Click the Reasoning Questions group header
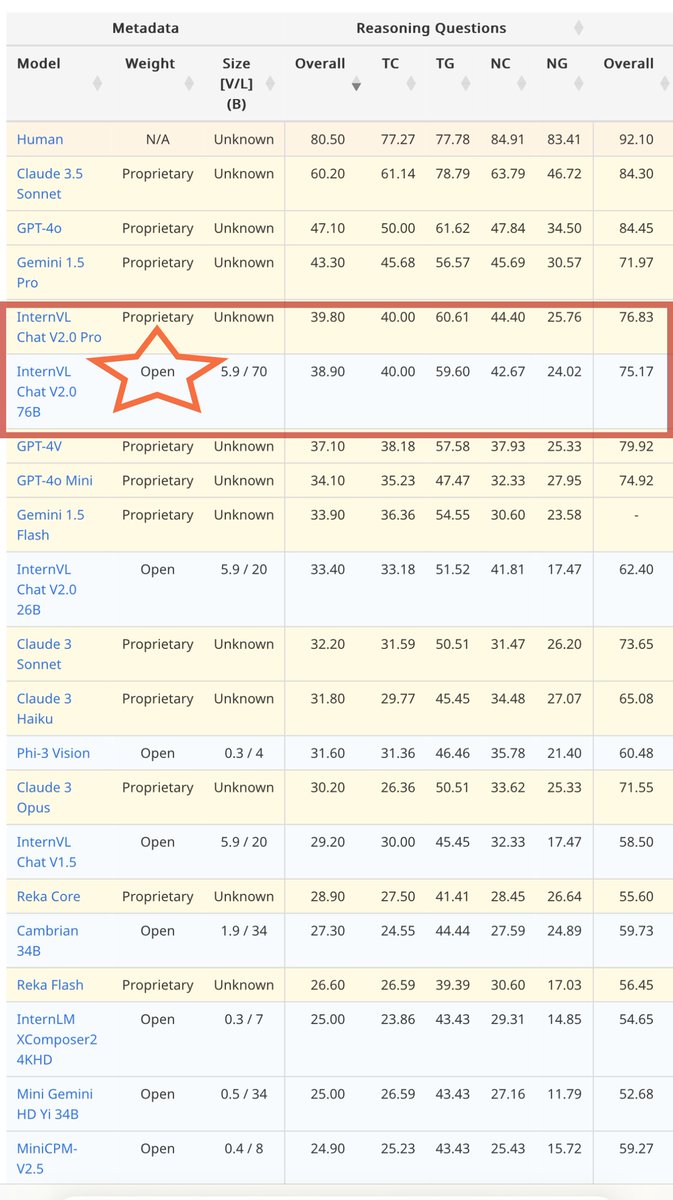673x1200 pixels. [431, 28]
